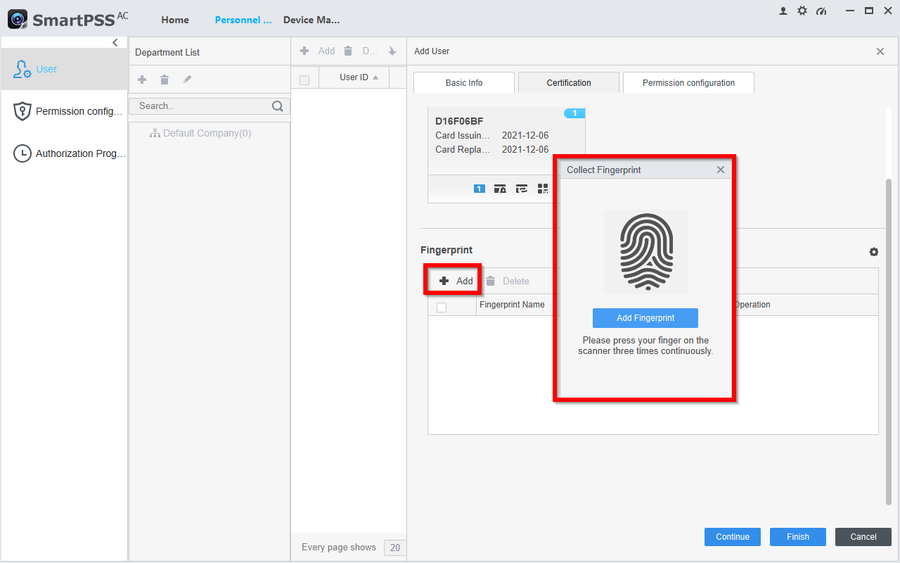The height and width of the screenshot is (563, 900).
Task: Click the search magnifier in Department List
Action: point(277,106)
